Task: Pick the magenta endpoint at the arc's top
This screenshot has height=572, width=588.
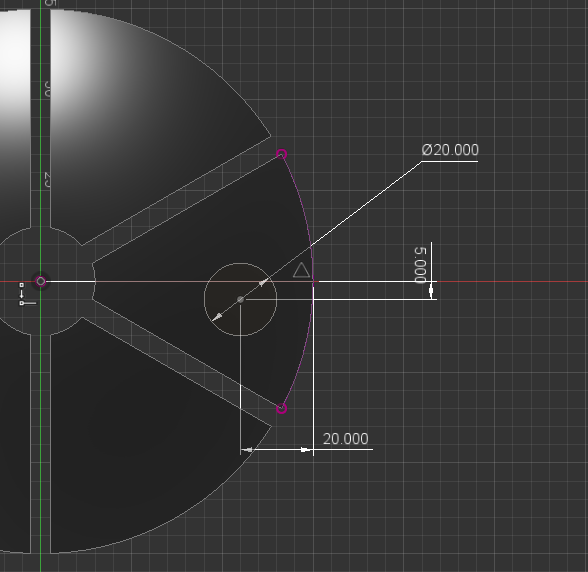Action: (282, 154)
